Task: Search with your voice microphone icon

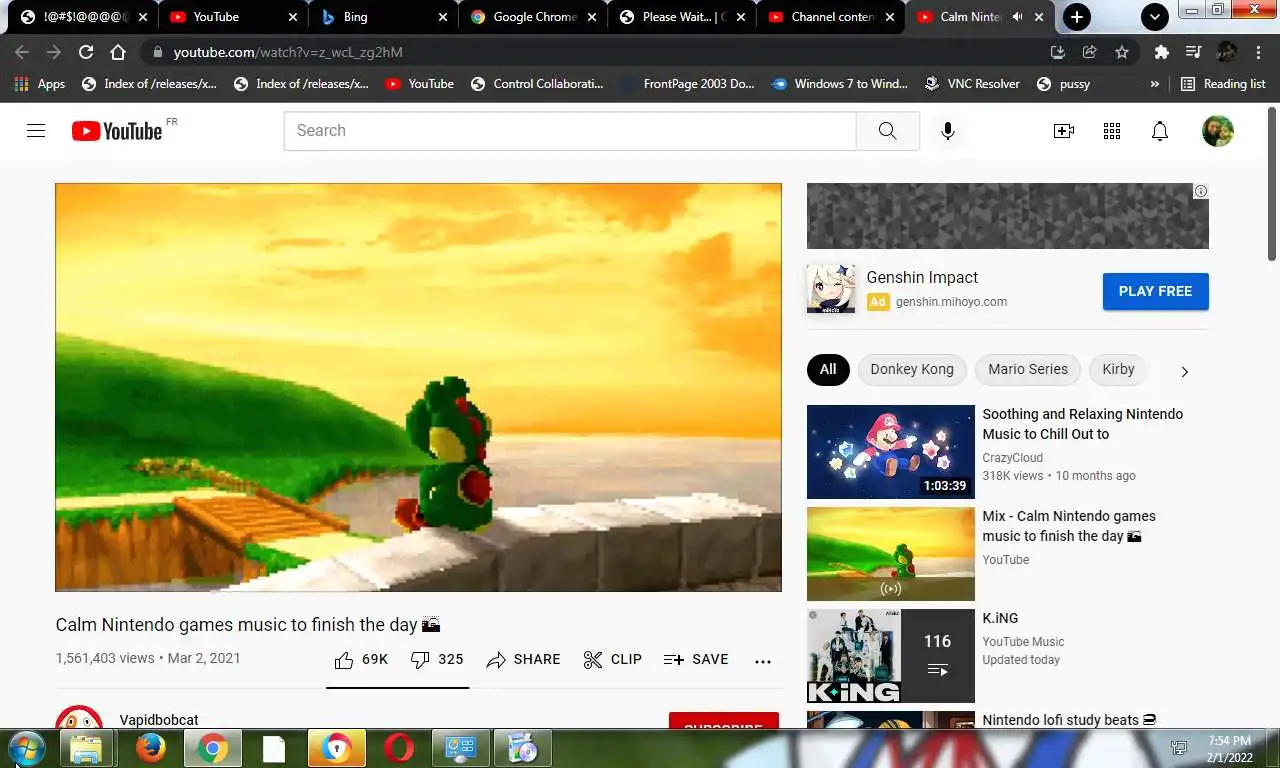Action: (x=948, y=131)
